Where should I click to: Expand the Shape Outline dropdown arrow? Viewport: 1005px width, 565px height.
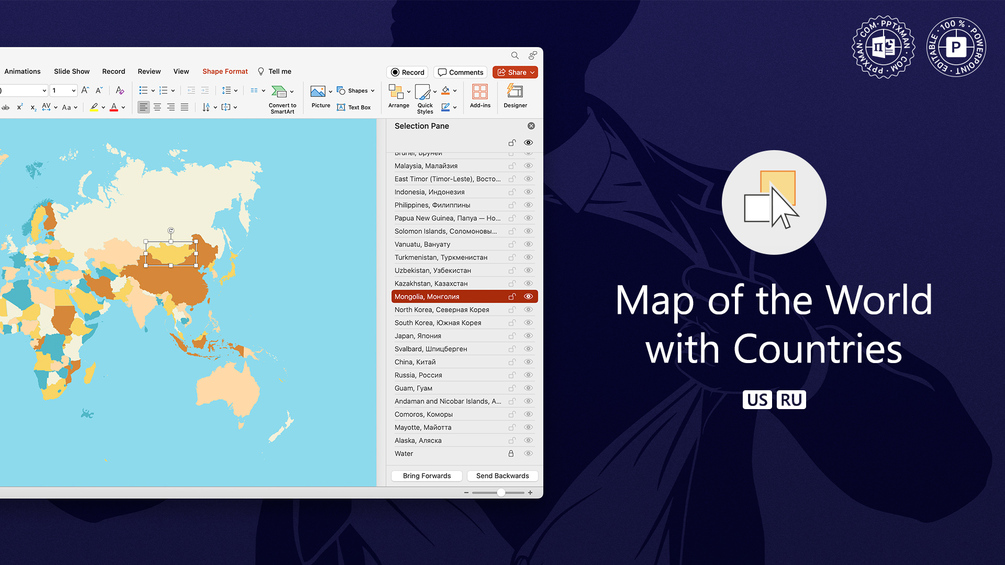coord(454,108)
